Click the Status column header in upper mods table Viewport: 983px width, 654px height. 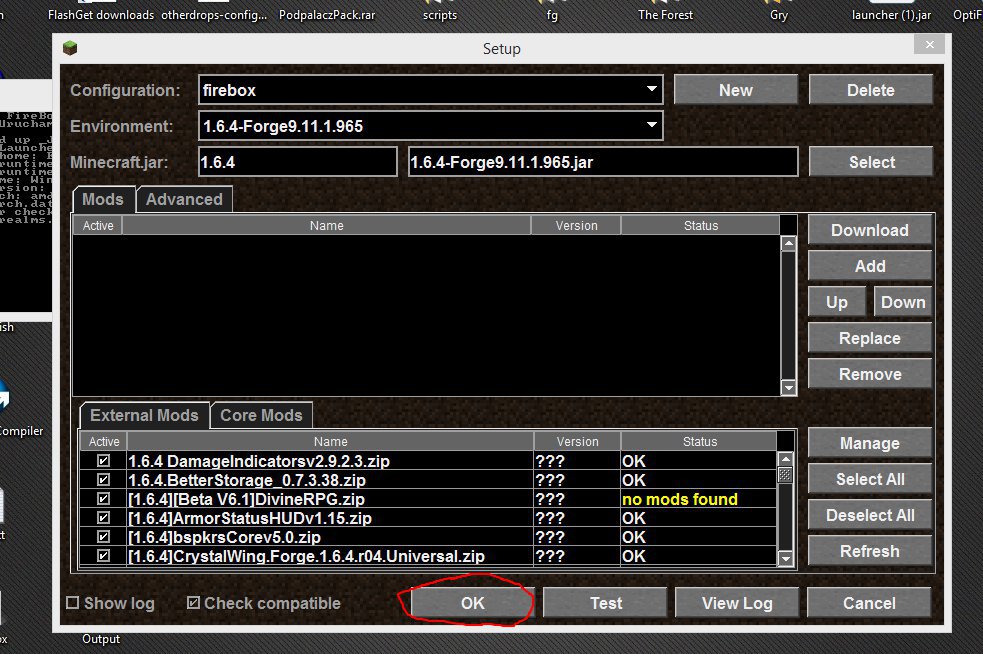[x=700, y=225]
